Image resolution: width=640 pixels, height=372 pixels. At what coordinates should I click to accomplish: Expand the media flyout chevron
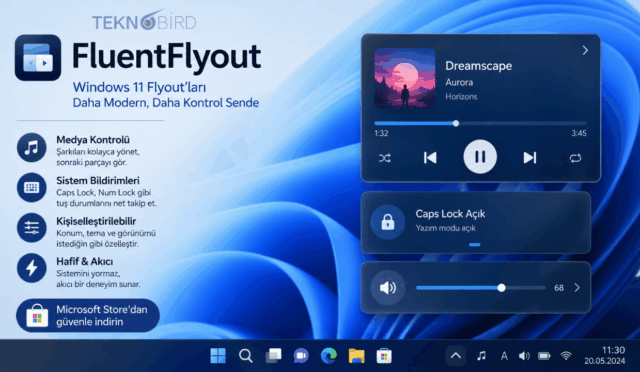click(585, 50)
